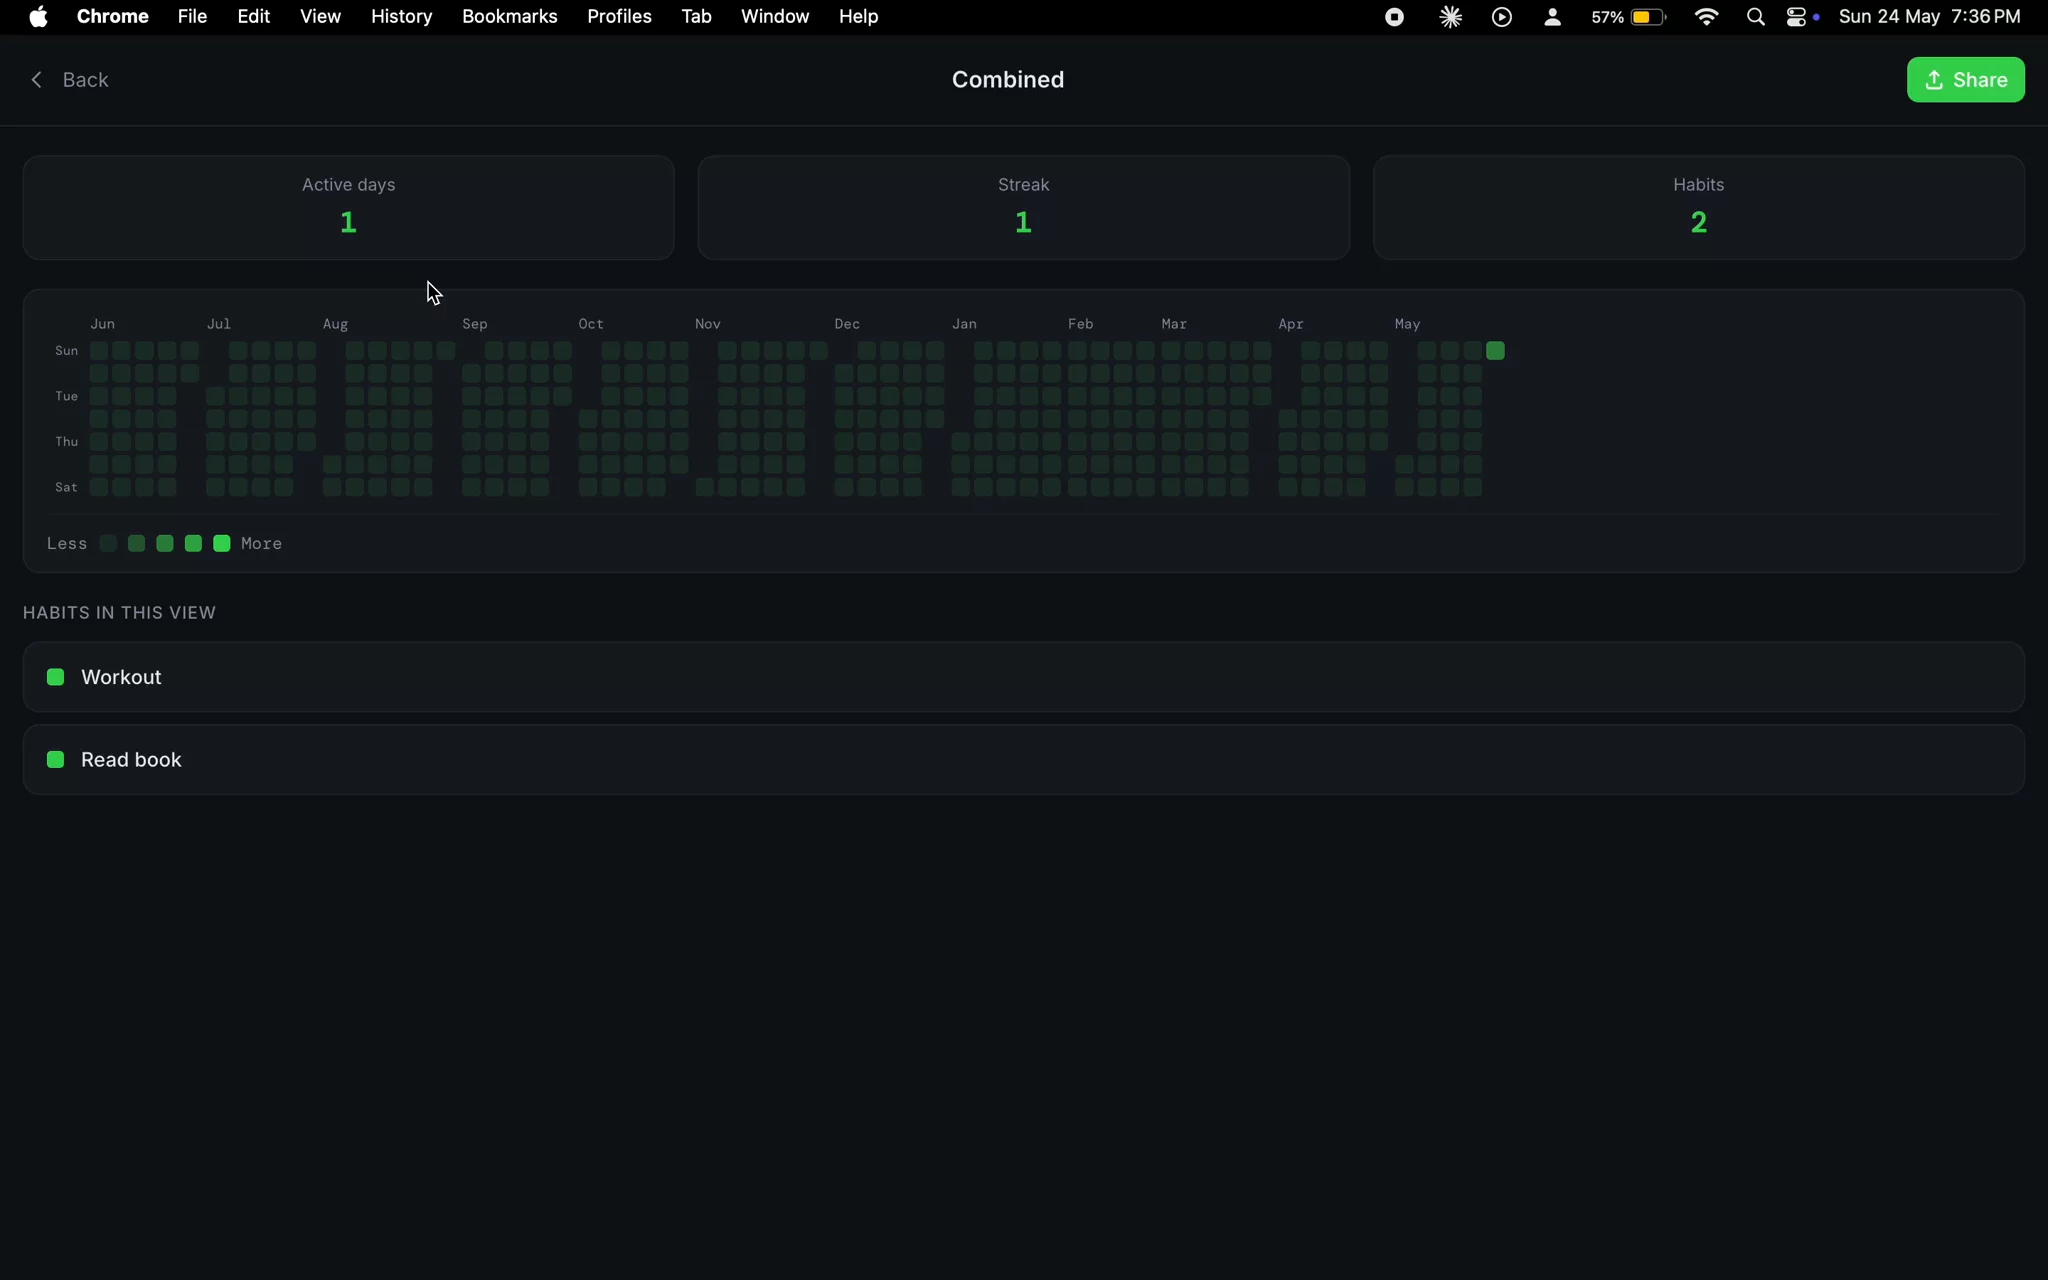
Task: Open the Tab menu
Action: point(696,17)
